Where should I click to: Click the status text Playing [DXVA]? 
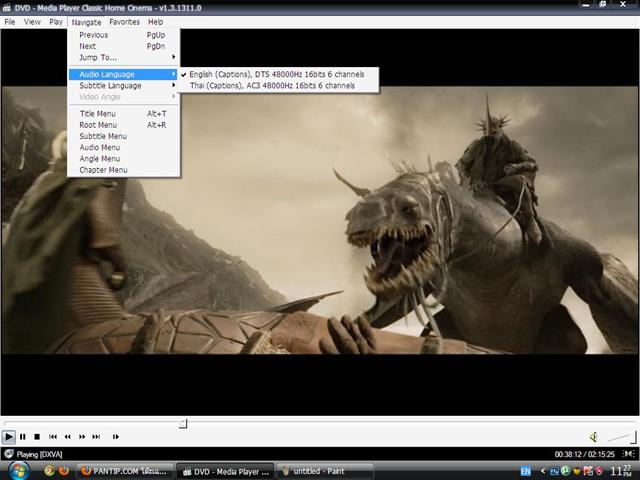click(39, 454)
